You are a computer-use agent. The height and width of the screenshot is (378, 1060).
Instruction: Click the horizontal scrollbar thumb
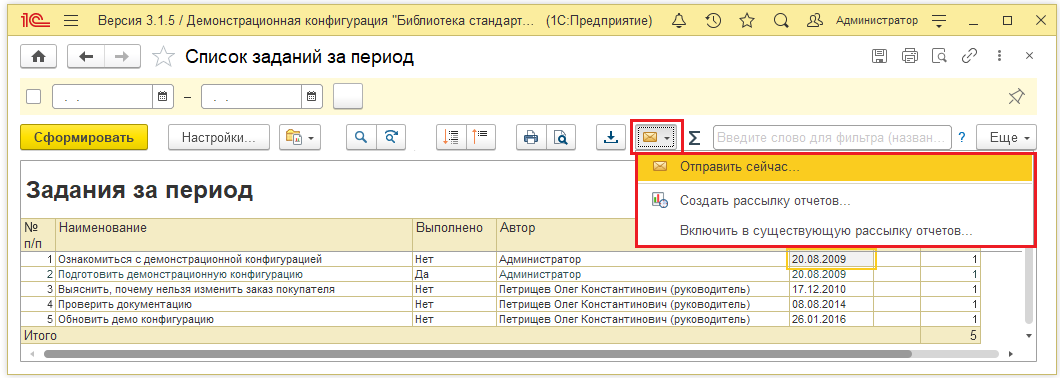coord(477,354)
